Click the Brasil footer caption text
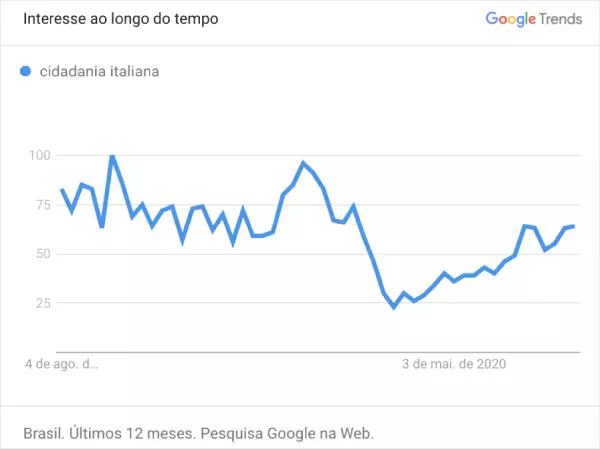Screen dimensions: 600x449 coord(199,433)
